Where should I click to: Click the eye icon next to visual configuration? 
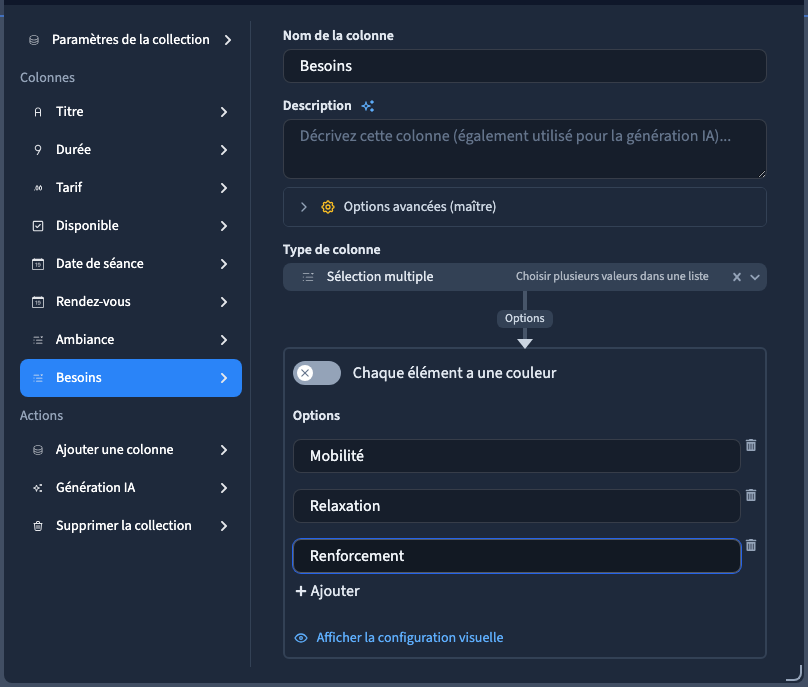[301, 638]
